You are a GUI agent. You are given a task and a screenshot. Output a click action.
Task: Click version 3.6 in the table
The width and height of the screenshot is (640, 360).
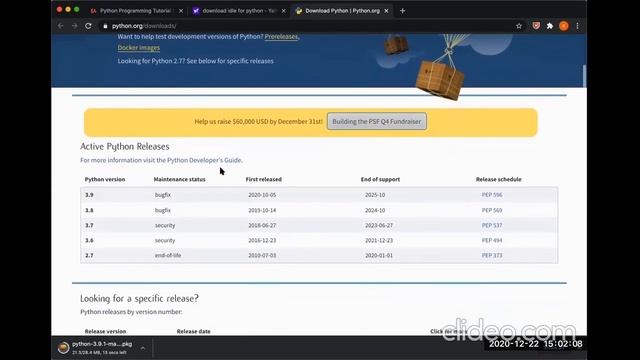tap(89, 240)
